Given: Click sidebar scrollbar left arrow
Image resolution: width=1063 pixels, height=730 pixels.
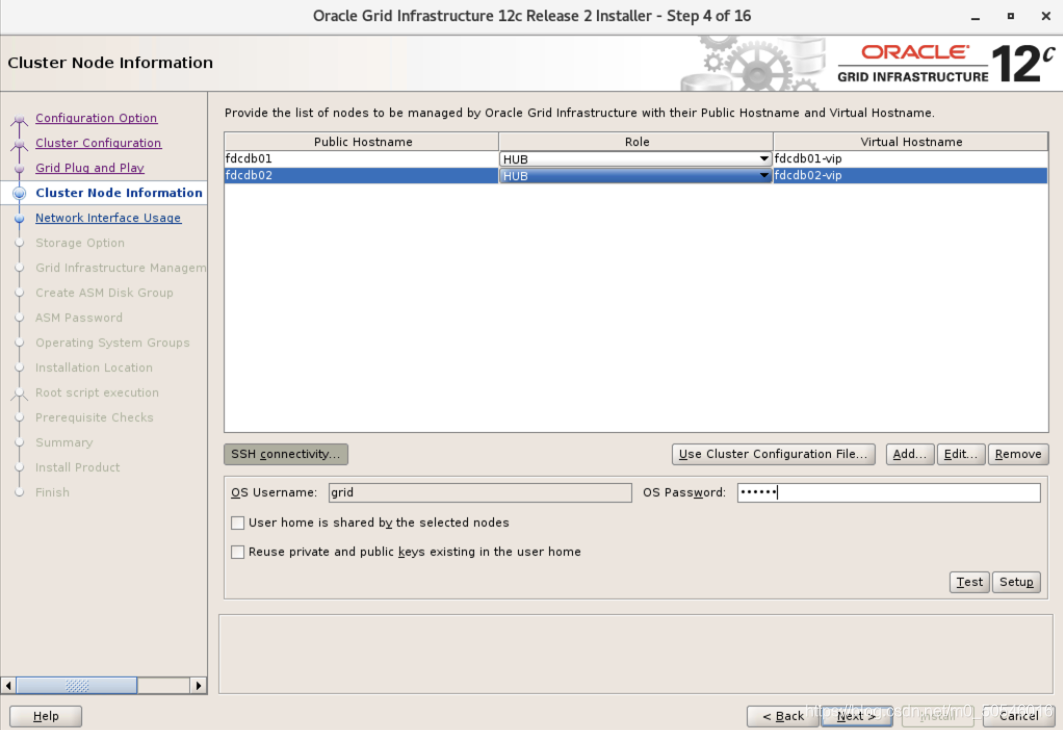Looking at the screenshot, I should 9,686.
